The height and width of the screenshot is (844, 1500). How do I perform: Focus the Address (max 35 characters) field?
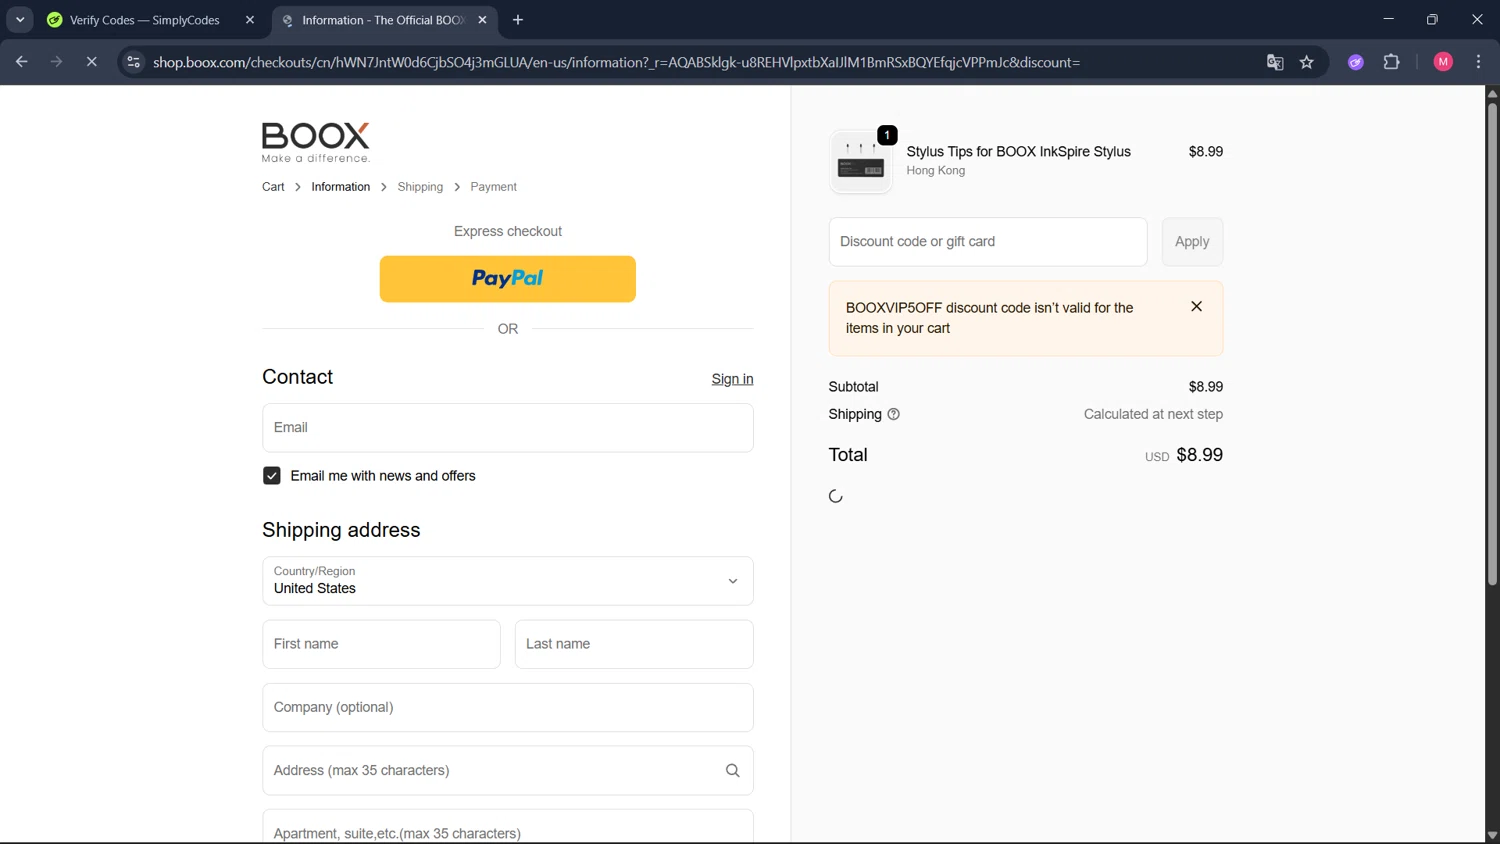pyautogui.click(x=508, y=770)
